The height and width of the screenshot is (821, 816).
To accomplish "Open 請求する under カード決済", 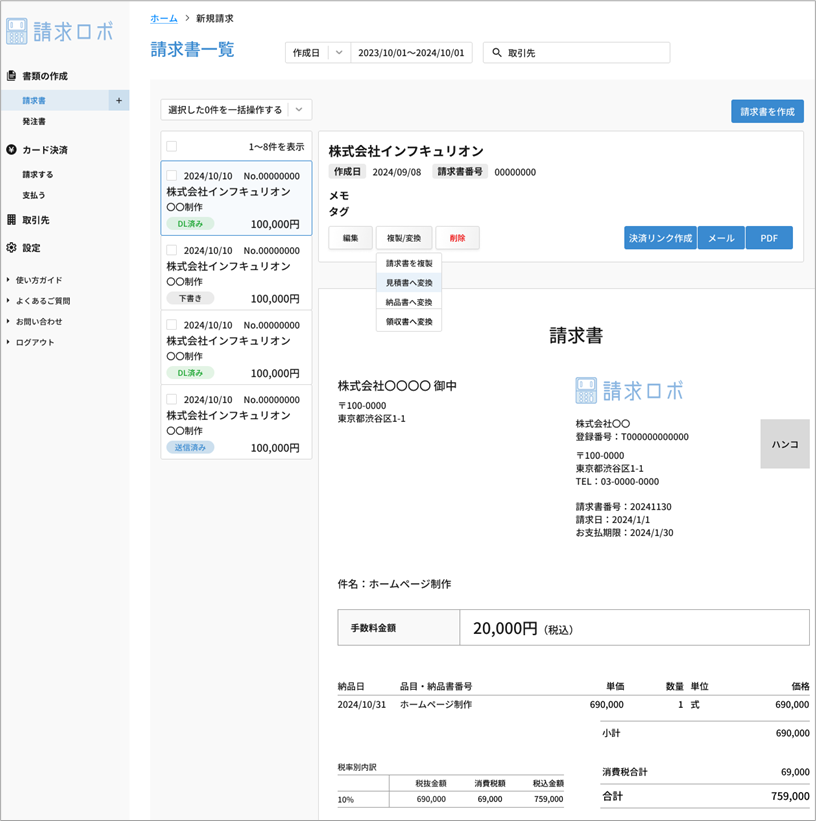I will (38, 174).
